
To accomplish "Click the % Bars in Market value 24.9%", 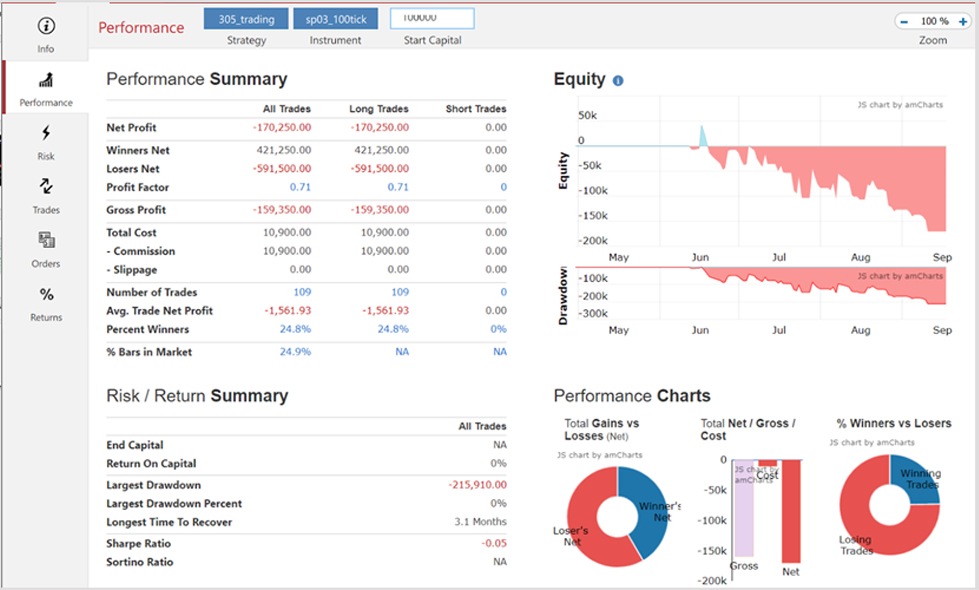I will [x=295, y=352].
